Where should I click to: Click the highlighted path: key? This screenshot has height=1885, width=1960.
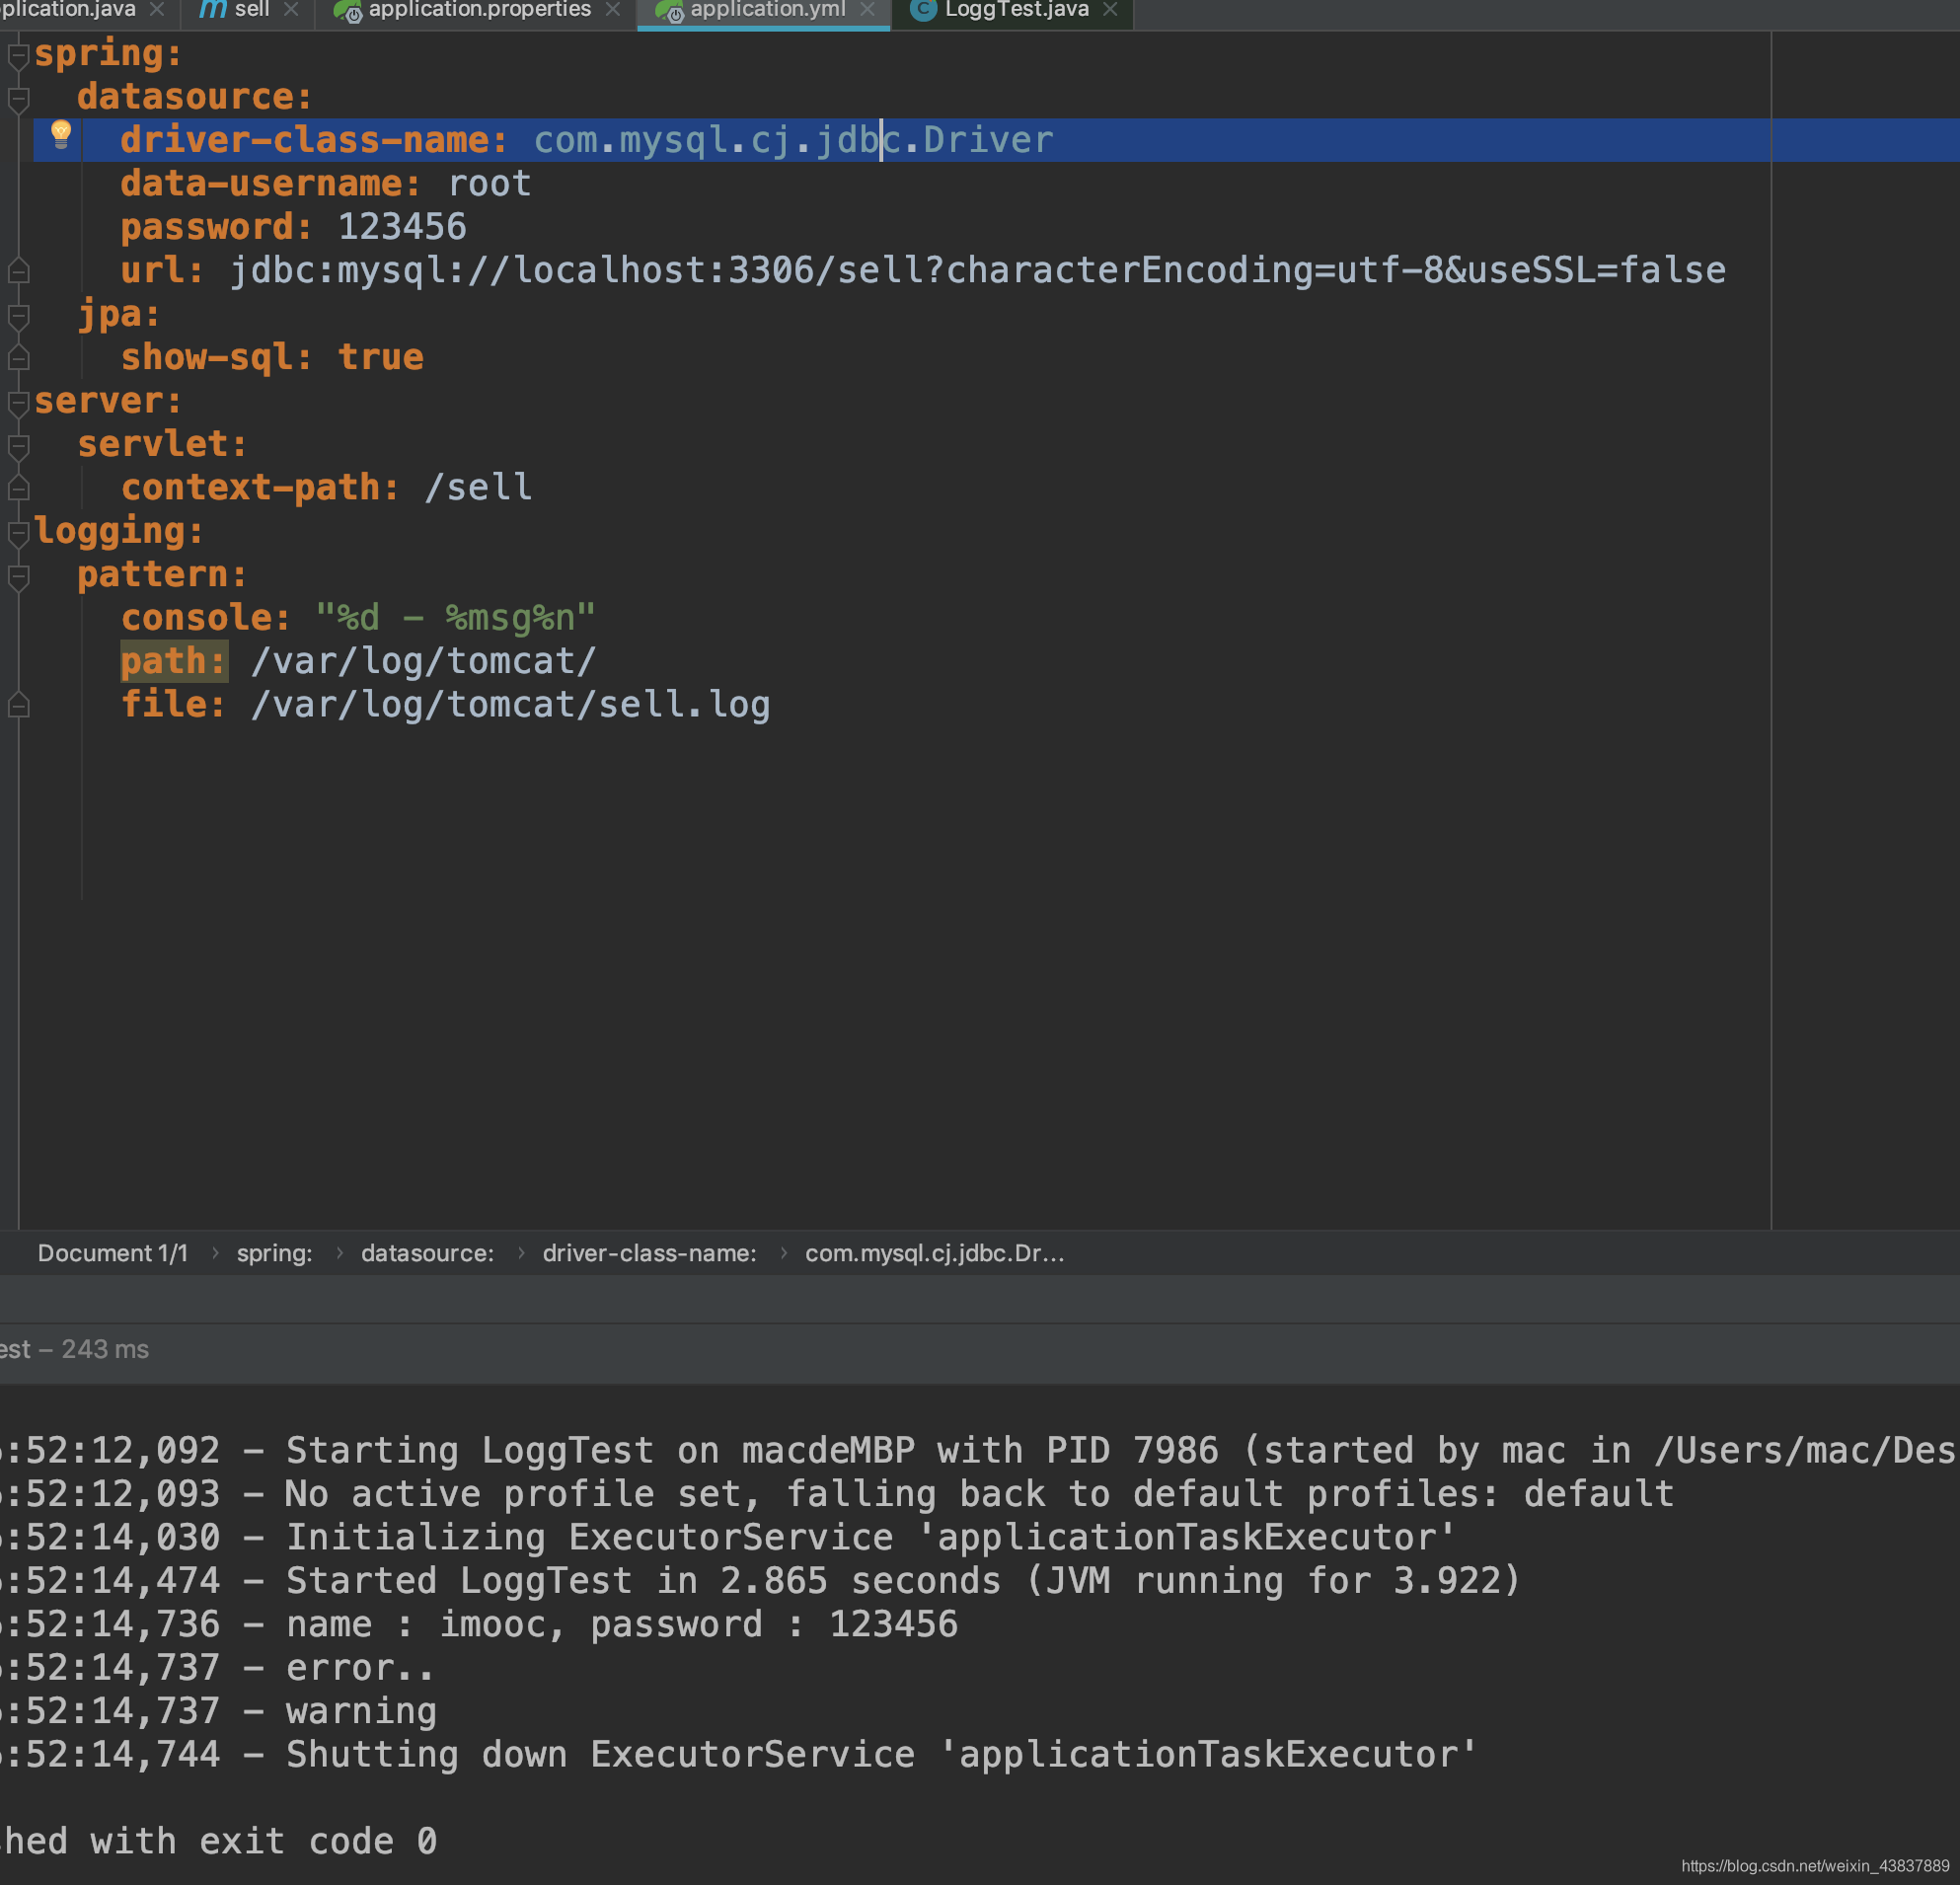(174, 661)
